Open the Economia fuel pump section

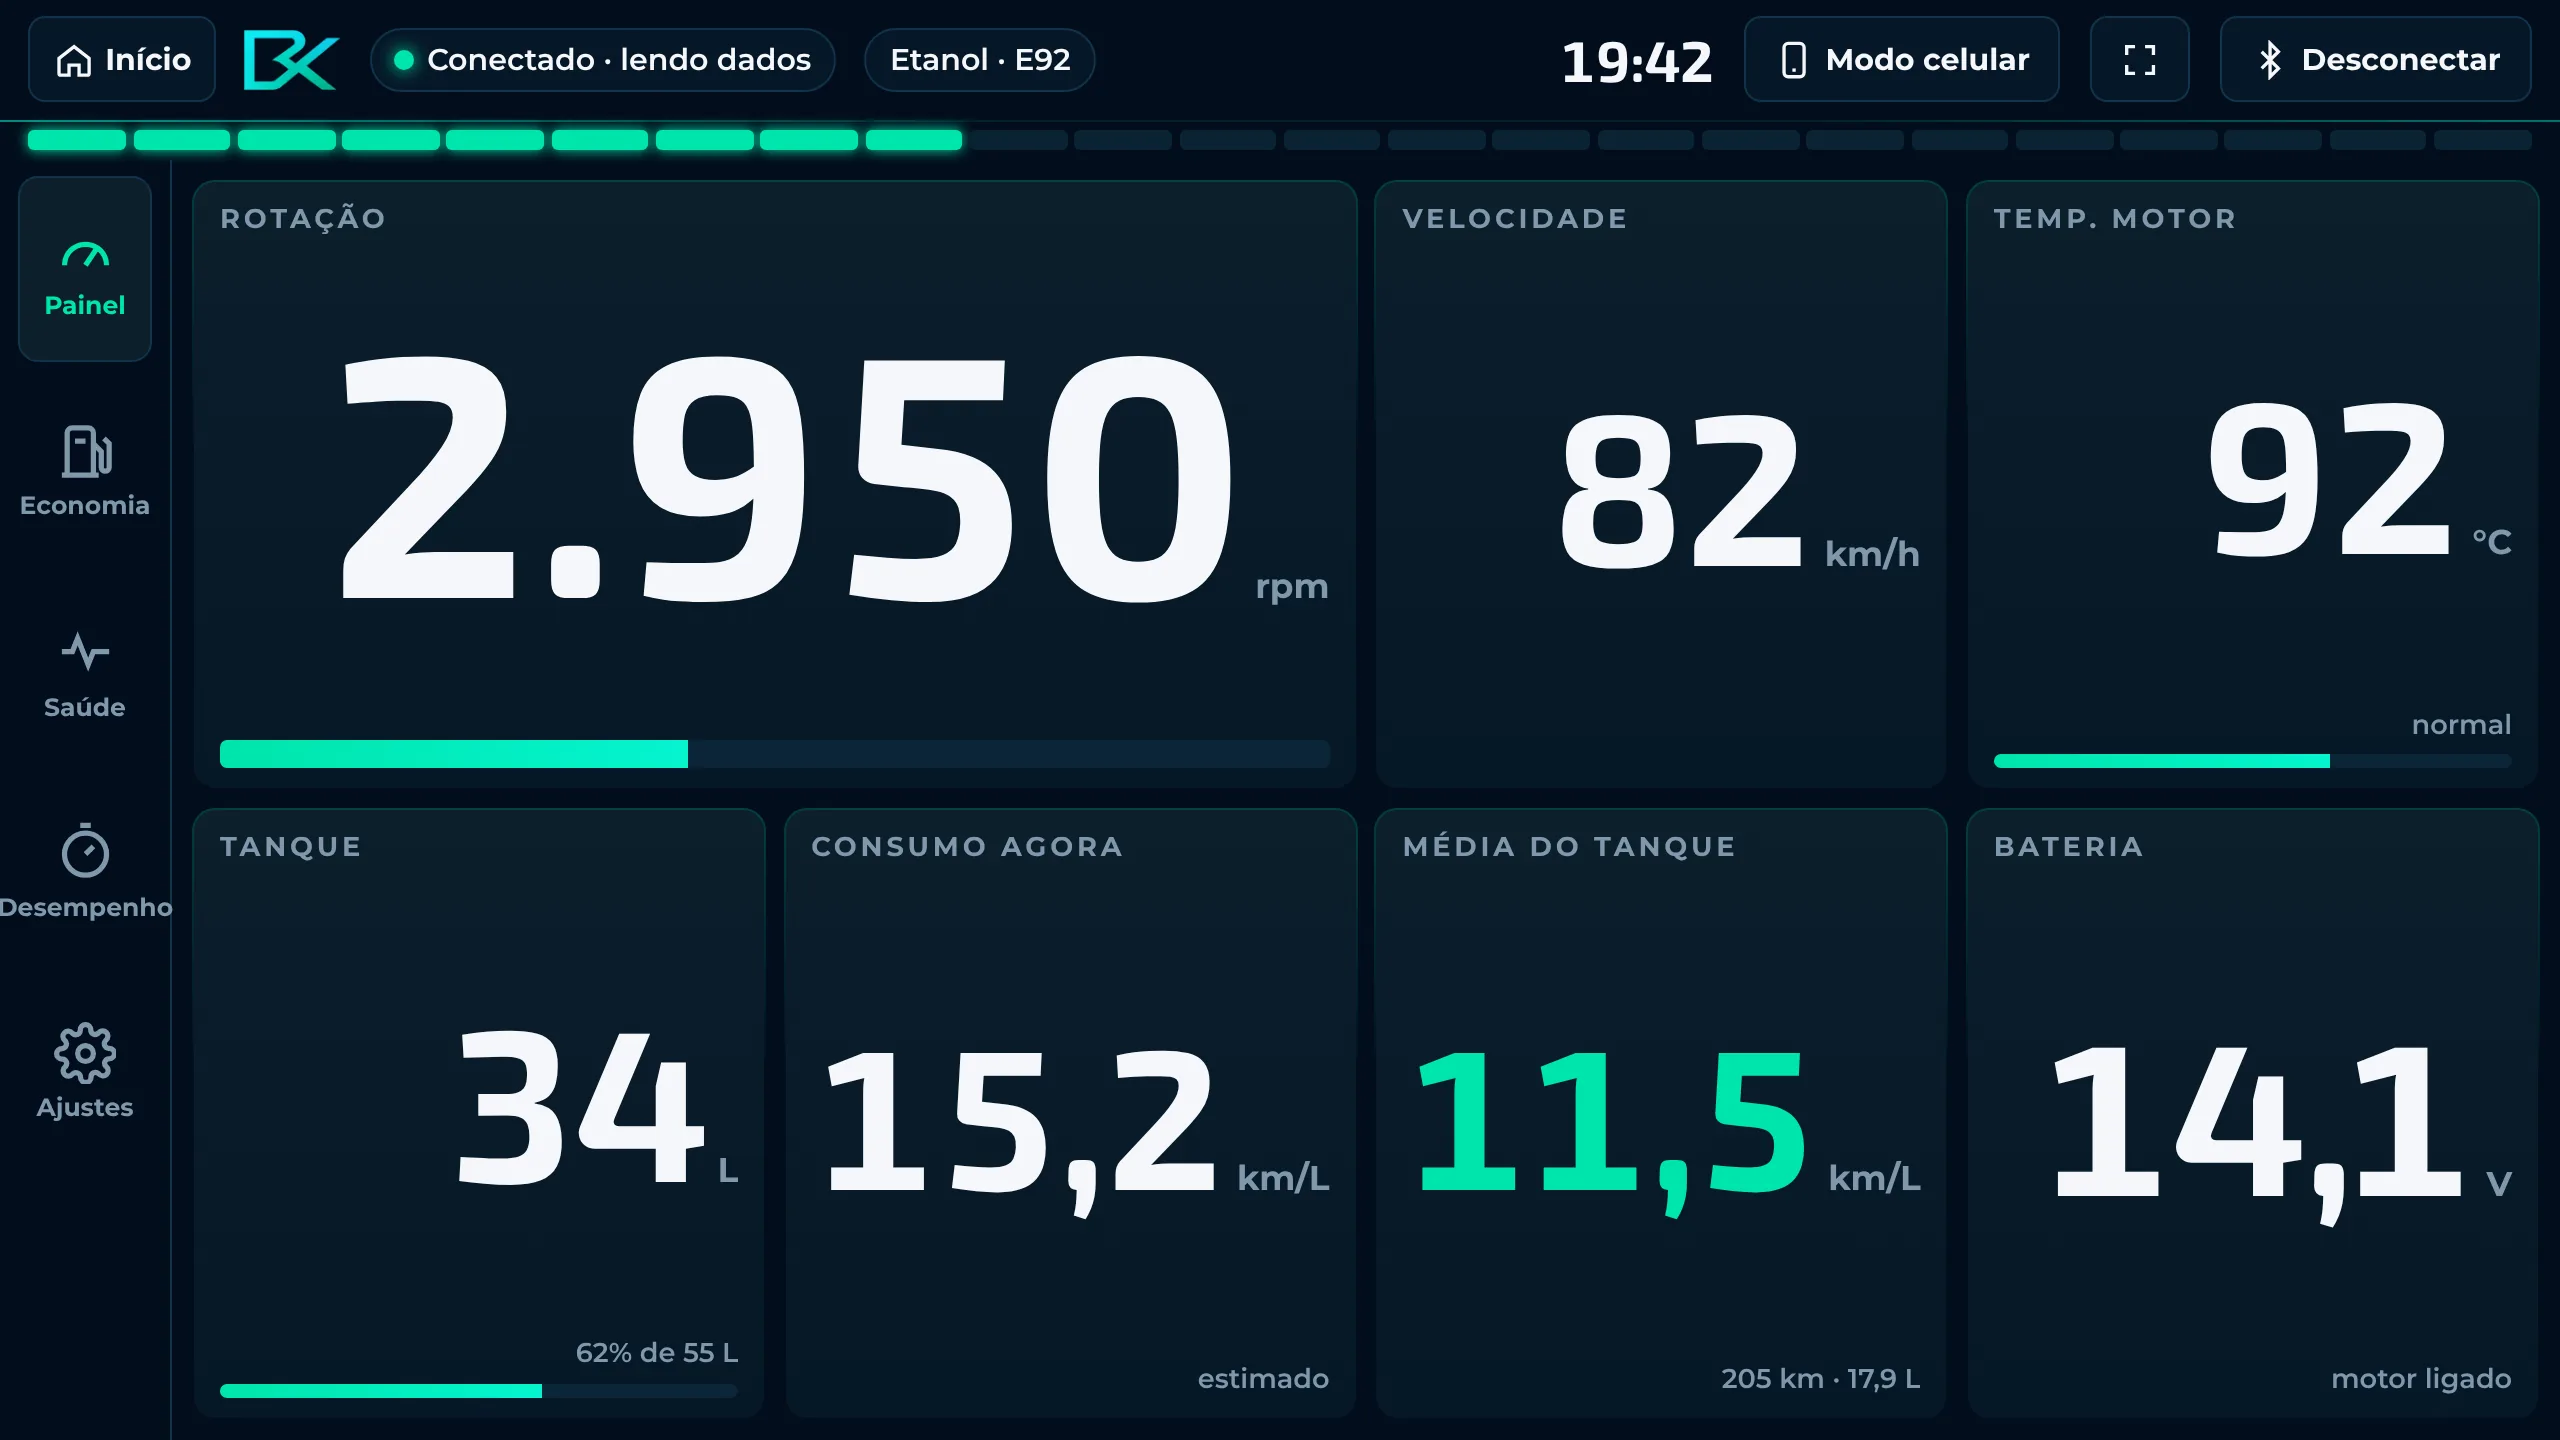coord(85,471)
